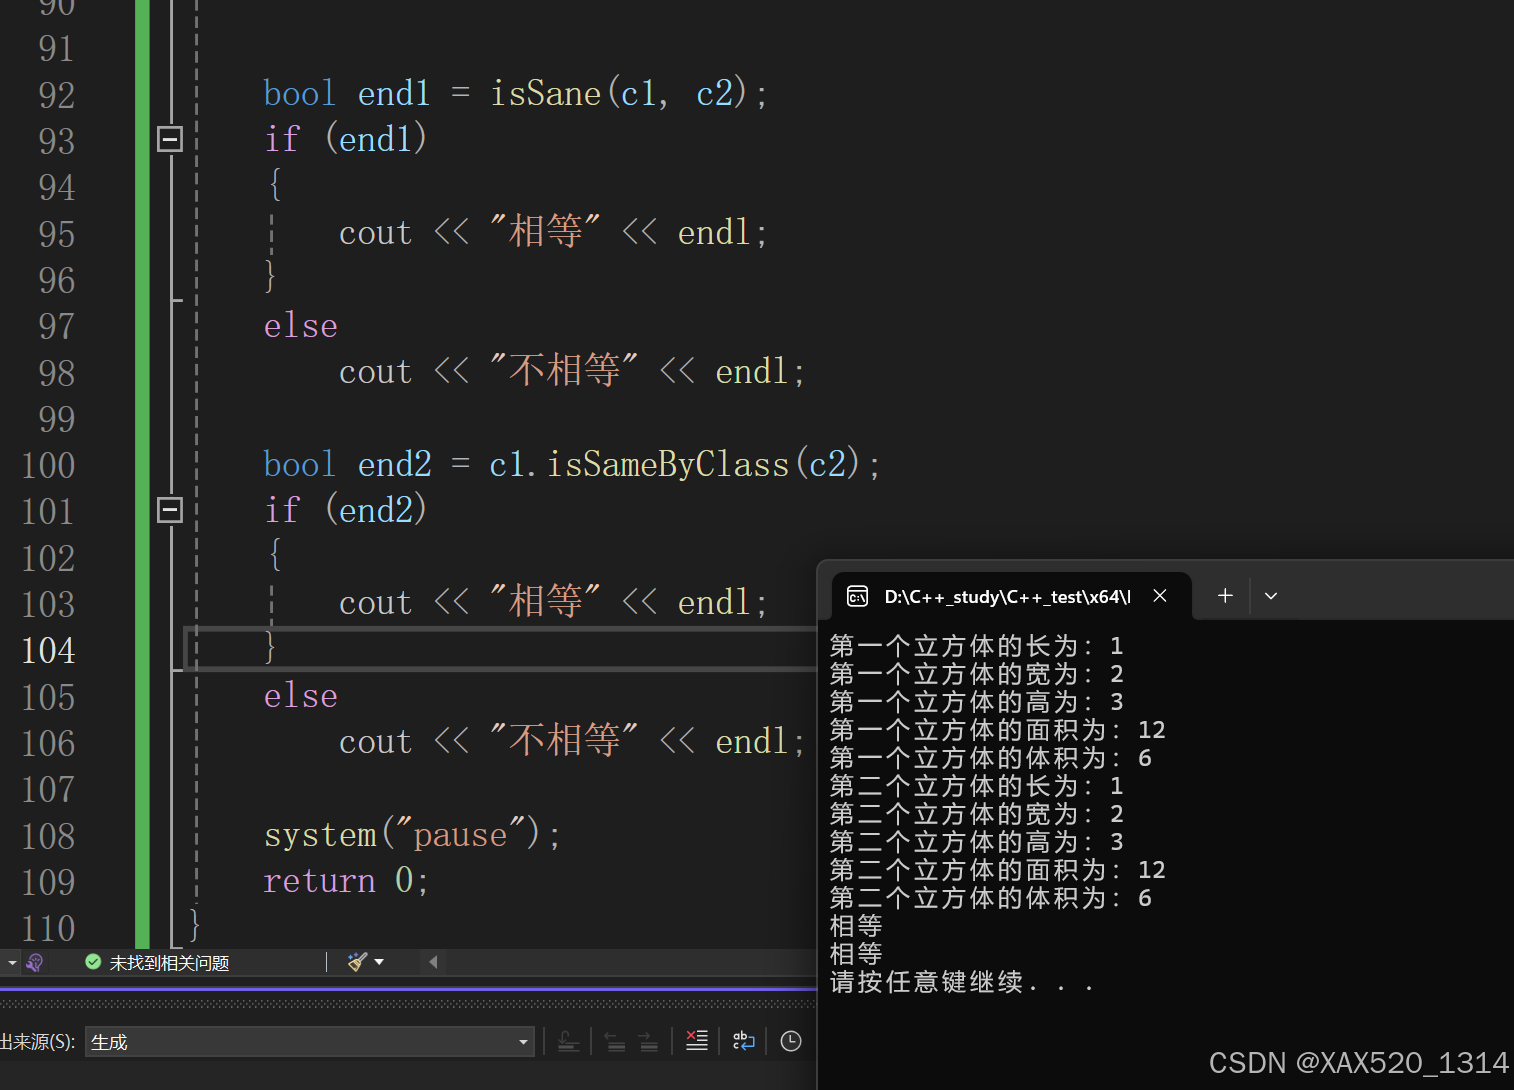This screenshot has width=1514, height=1090.
Task: Click the horizontal scrollbar left arrow
Action: (433, 962)
